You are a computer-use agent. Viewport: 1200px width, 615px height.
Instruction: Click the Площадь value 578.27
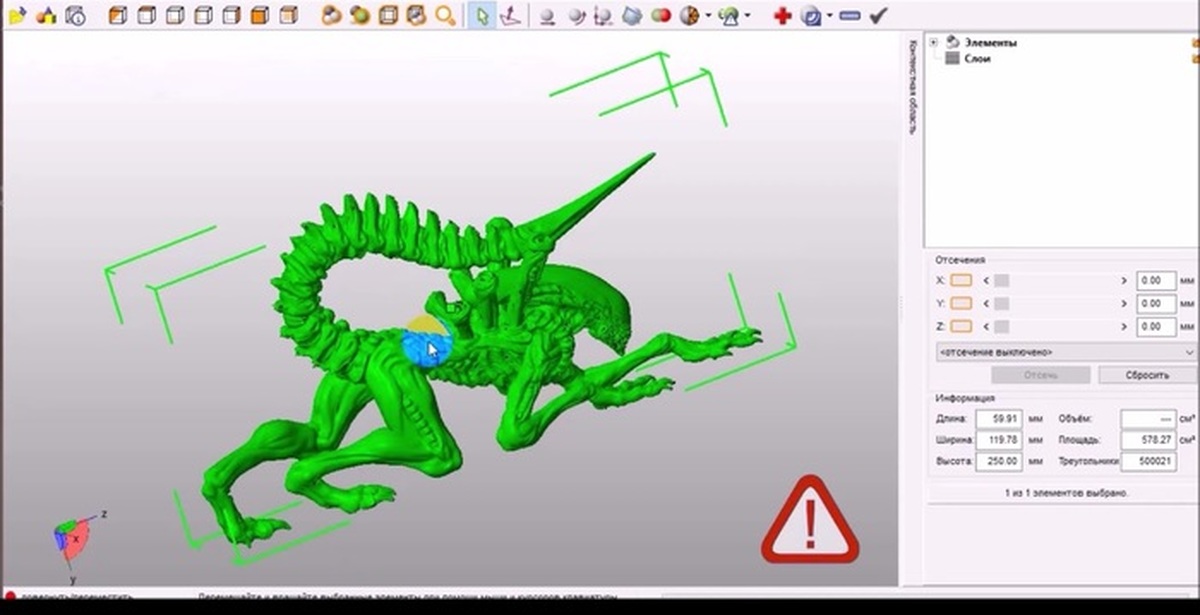pos(1147,440)
